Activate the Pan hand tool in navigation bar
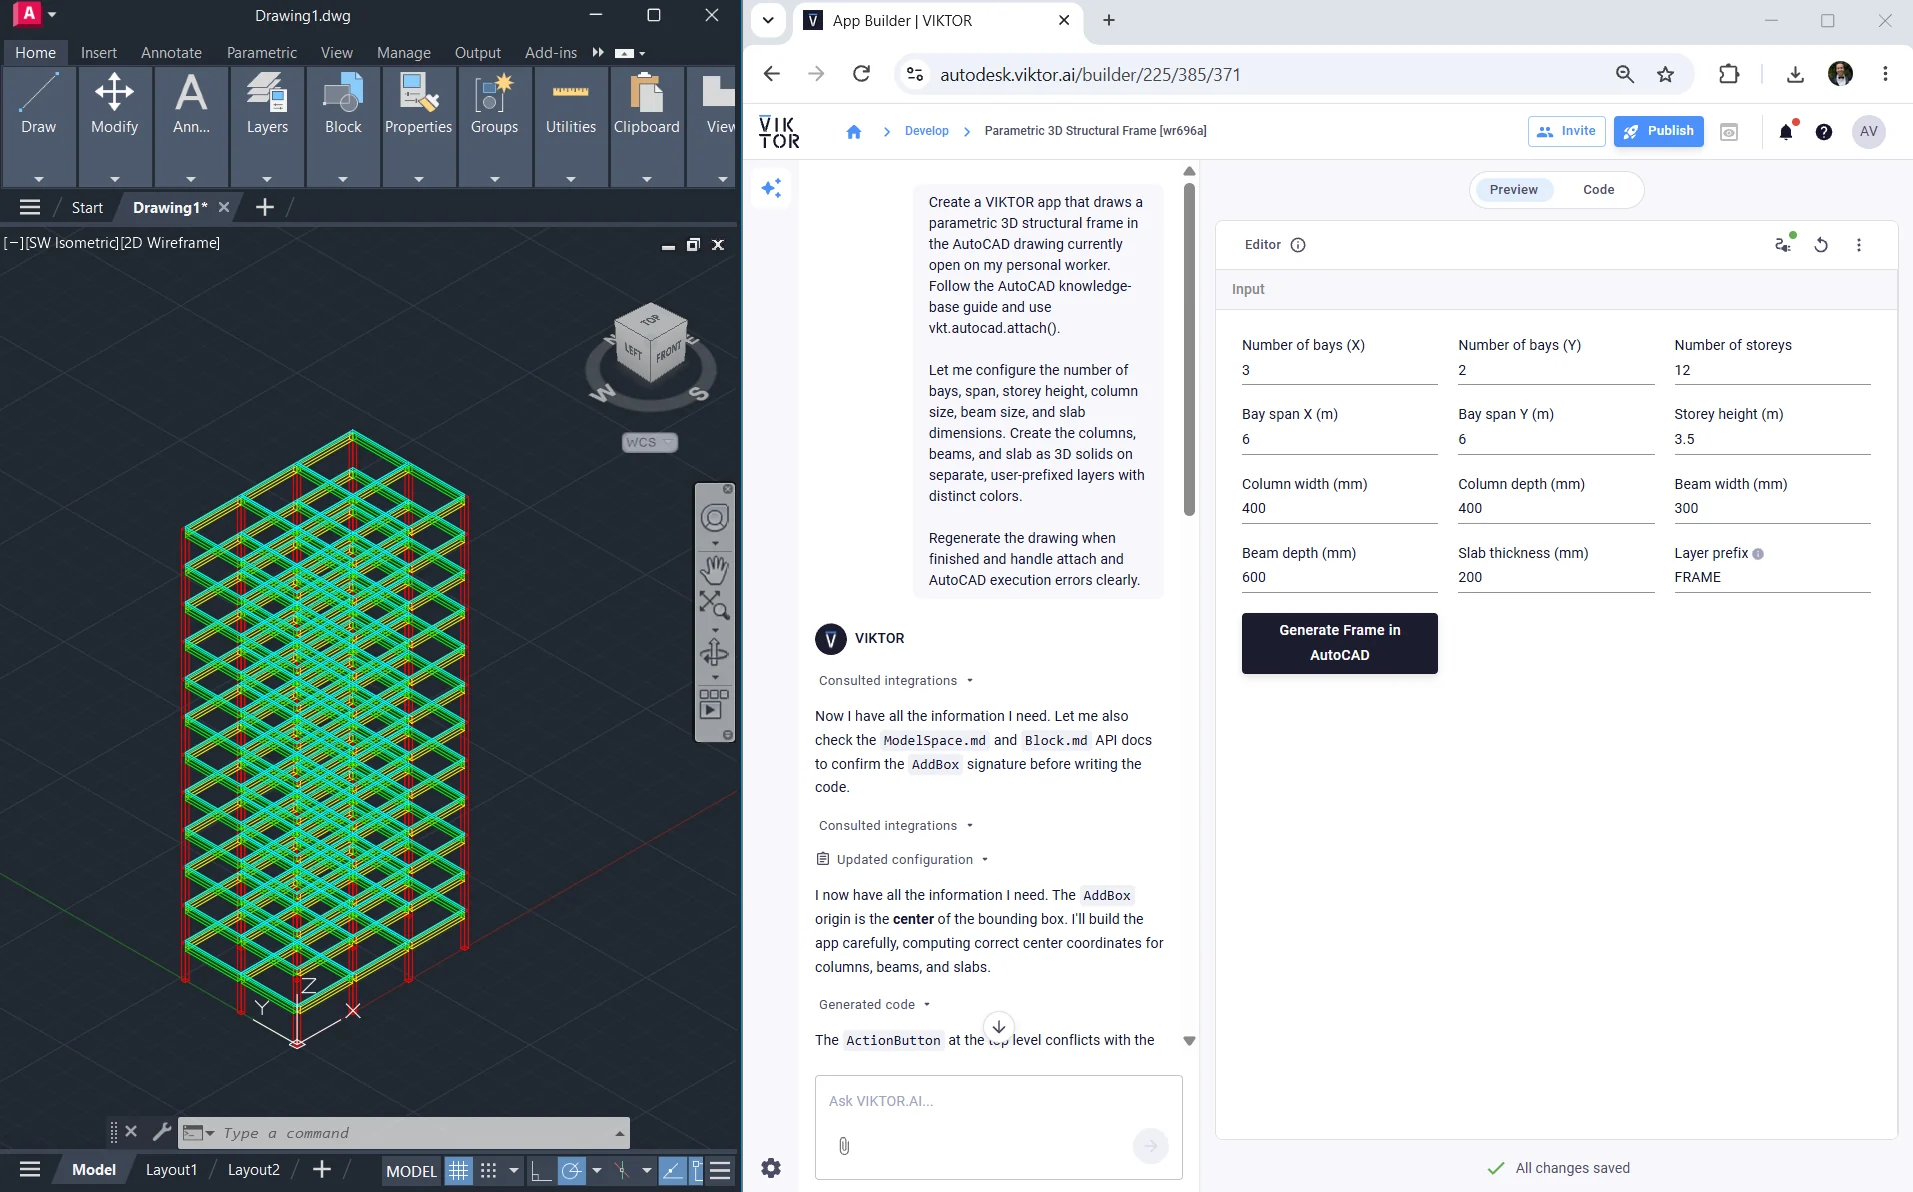Viewport: 1913px width, 1192px height. pyautogui.click(x=714, y=569)
